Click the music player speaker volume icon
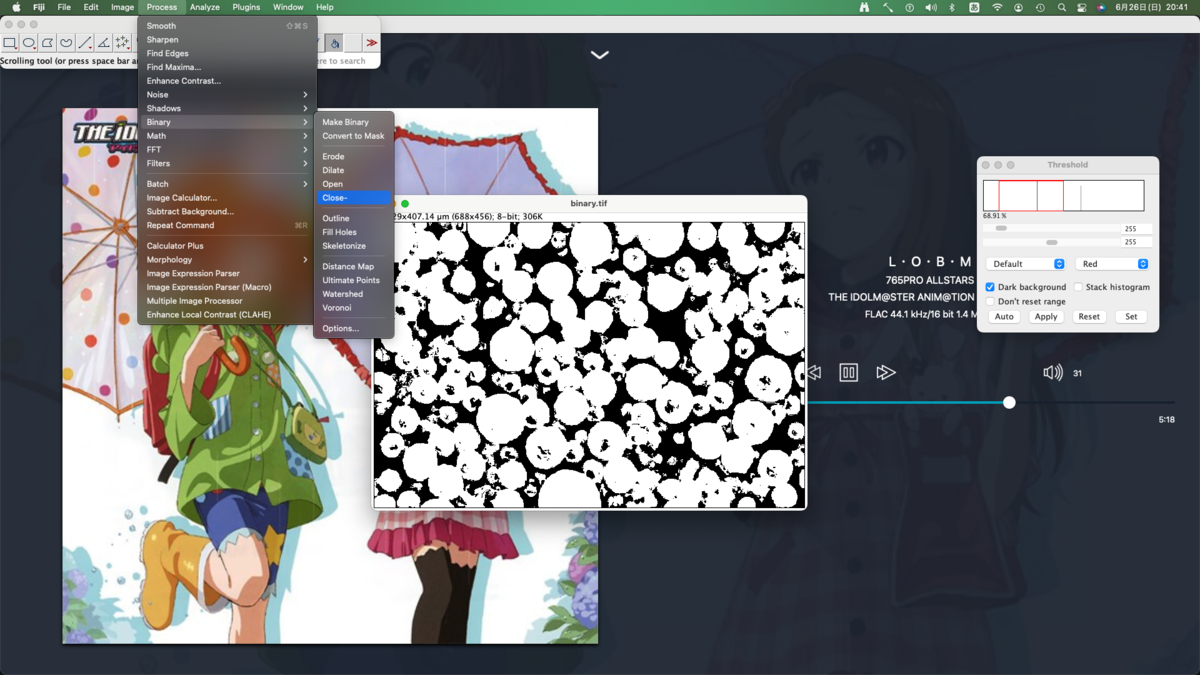 click(x=1052, y=373)
